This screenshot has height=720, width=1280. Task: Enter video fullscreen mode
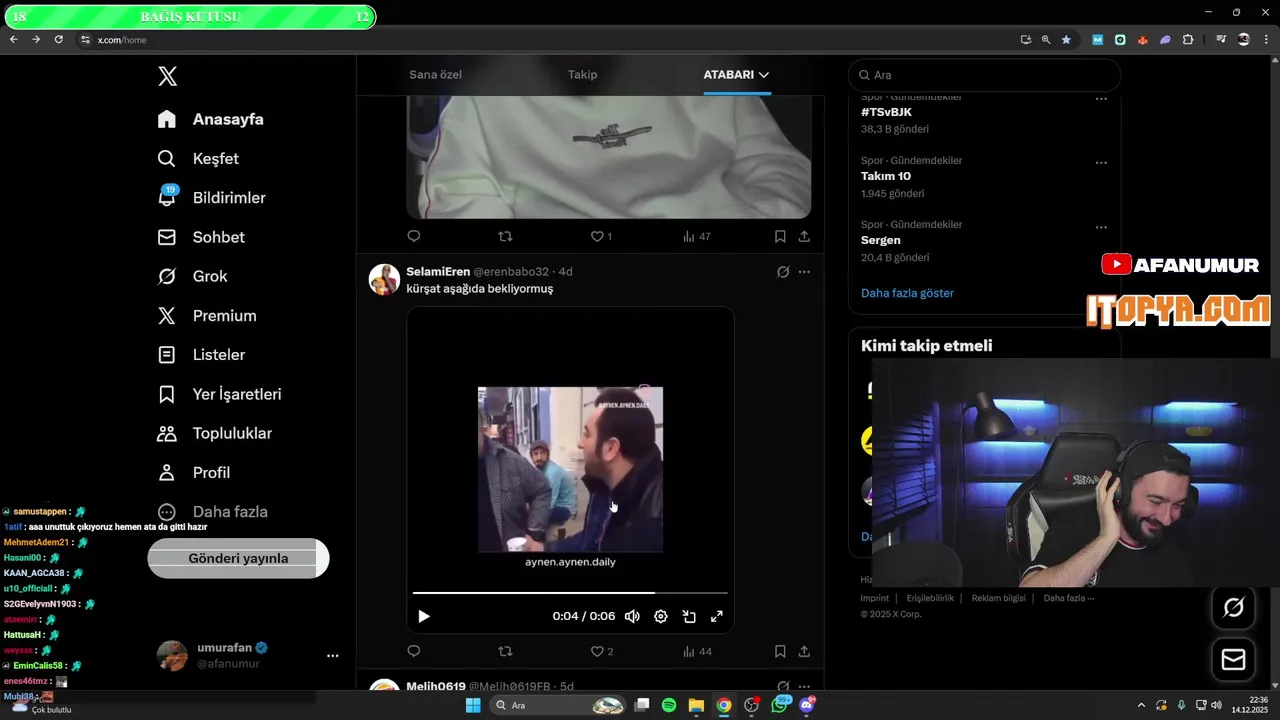click(x=717, y=616)
